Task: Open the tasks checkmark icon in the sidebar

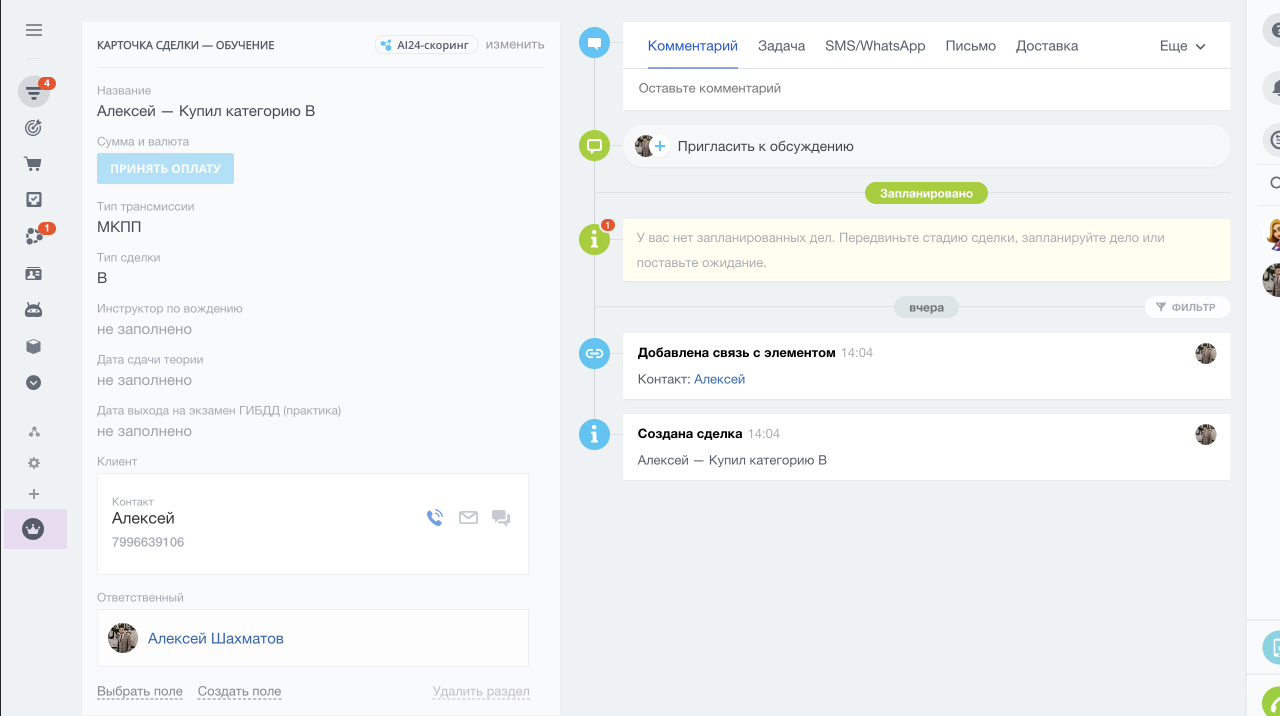Action: (34, 200)
